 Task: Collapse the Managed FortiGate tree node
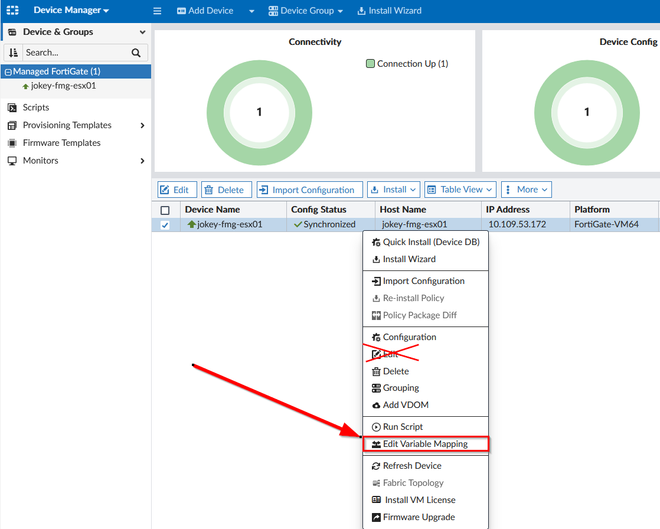click(8, 72)
